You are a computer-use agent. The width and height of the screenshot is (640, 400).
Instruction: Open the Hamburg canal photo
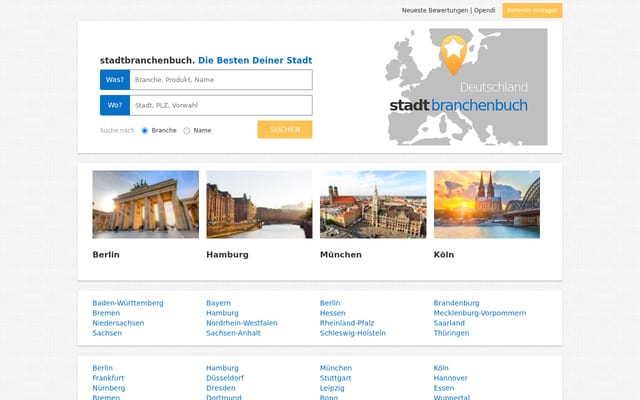tap(259, 204)
